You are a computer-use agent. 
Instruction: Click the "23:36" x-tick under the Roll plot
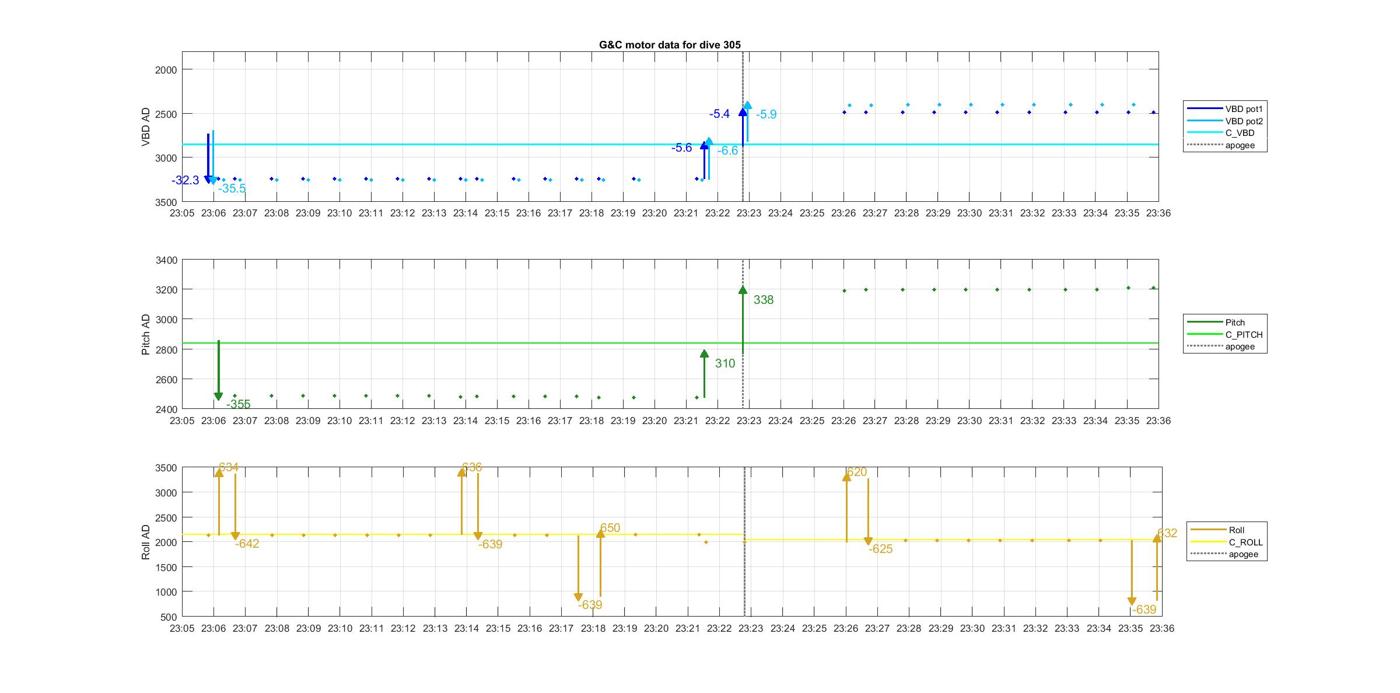(x=1160, y=629)
